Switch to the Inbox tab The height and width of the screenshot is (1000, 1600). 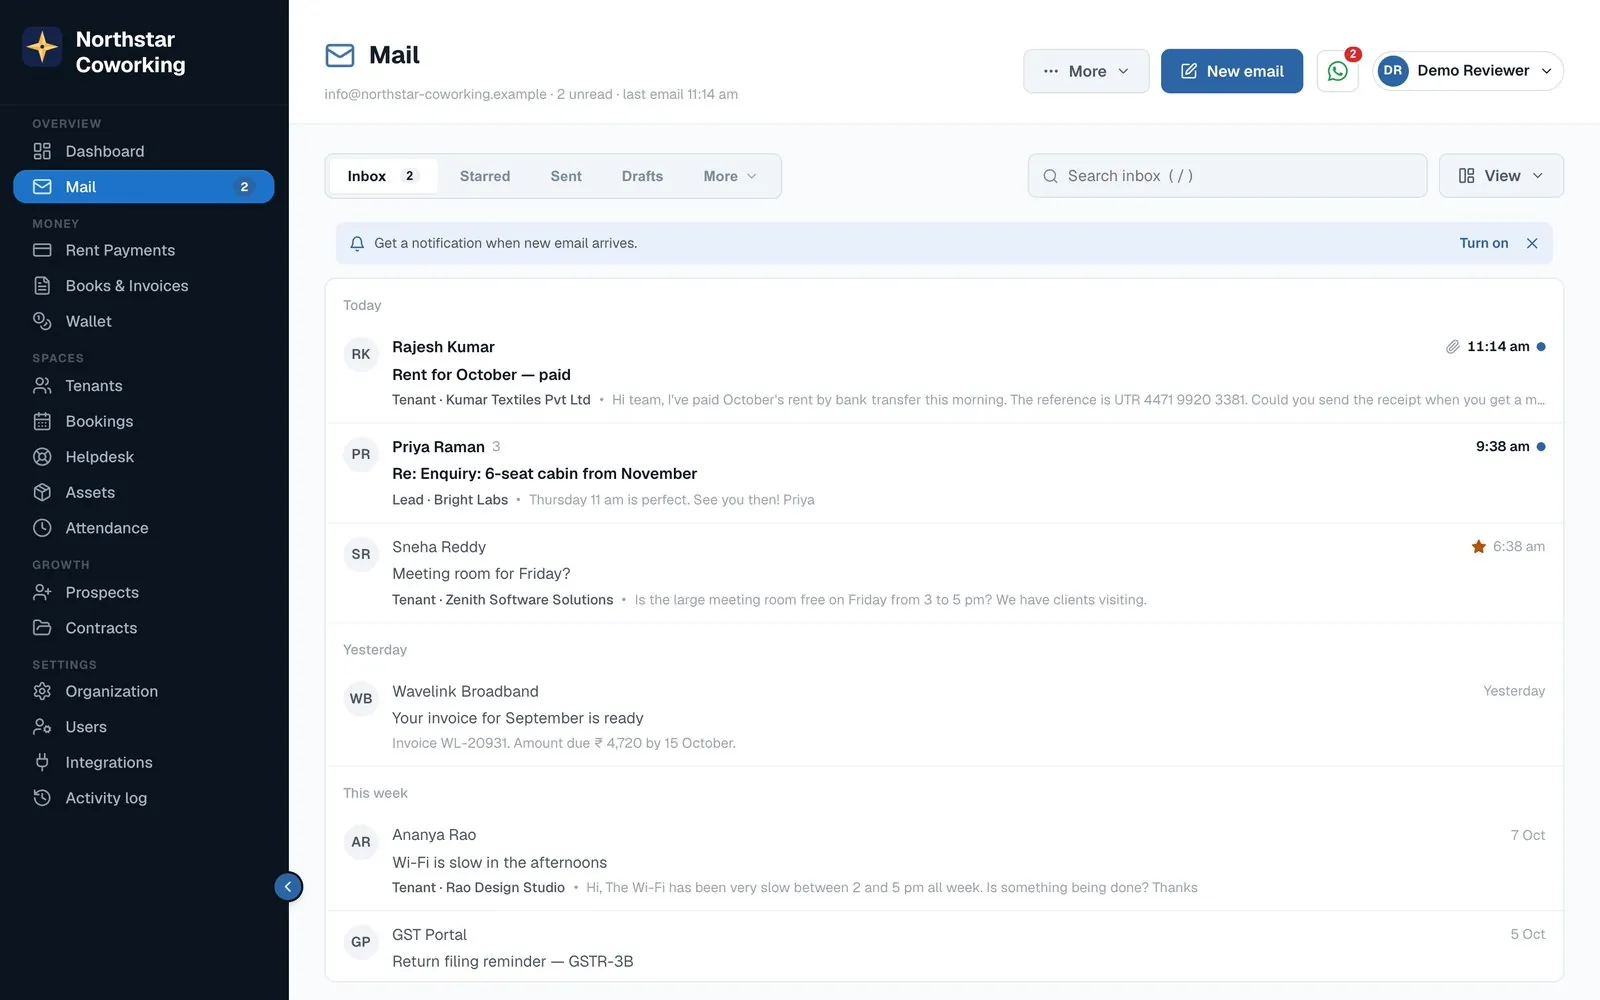pyautogui.click(x=382, y=176)
